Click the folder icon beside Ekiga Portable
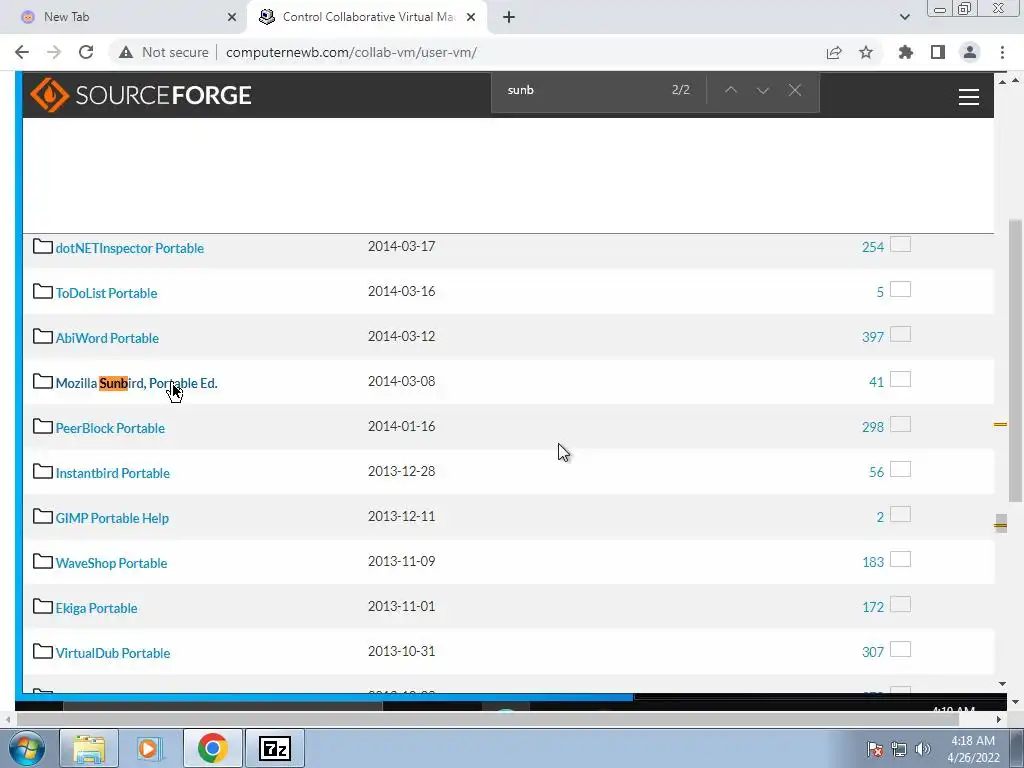The width and height of the screenshot is (1024, 768). pos(43,607)
